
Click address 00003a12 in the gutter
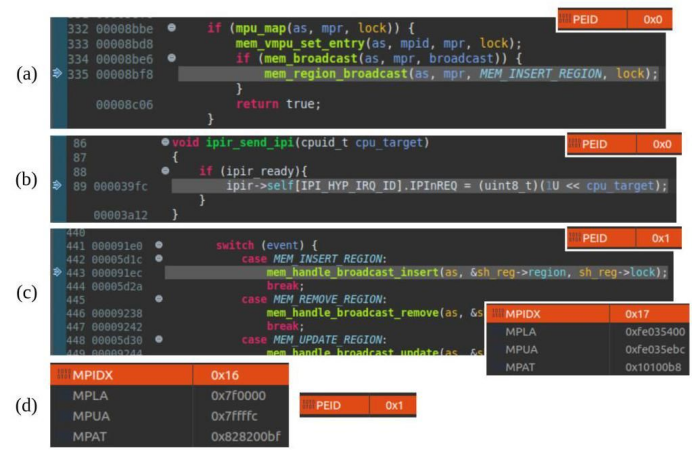(120, 215)
